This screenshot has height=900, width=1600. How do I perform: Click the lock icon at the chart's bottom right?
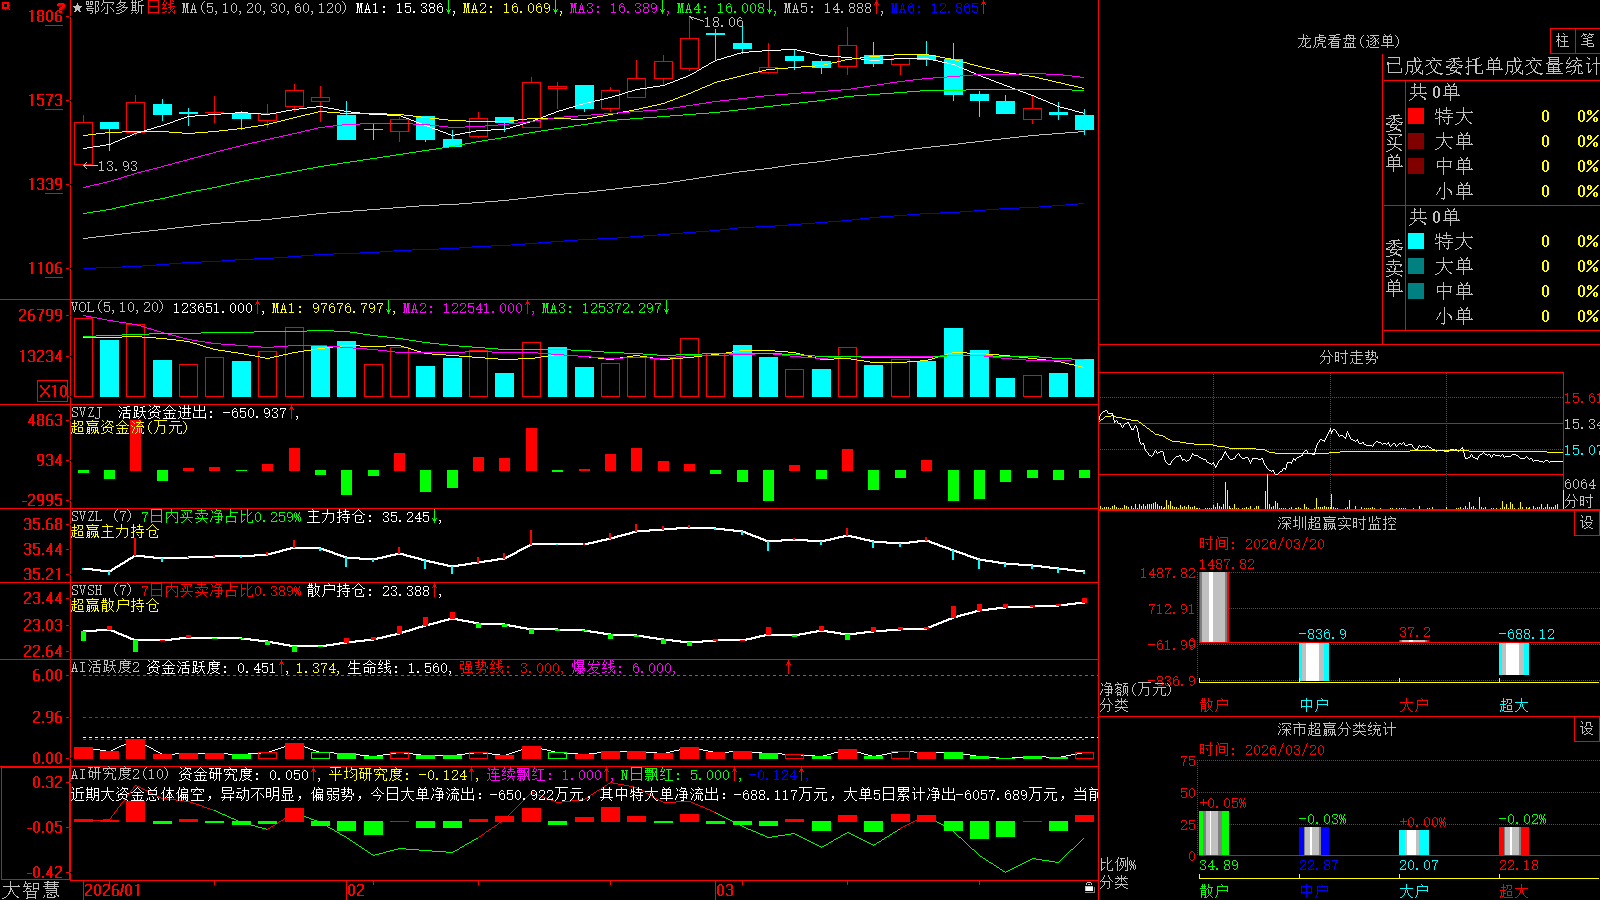1089,887
